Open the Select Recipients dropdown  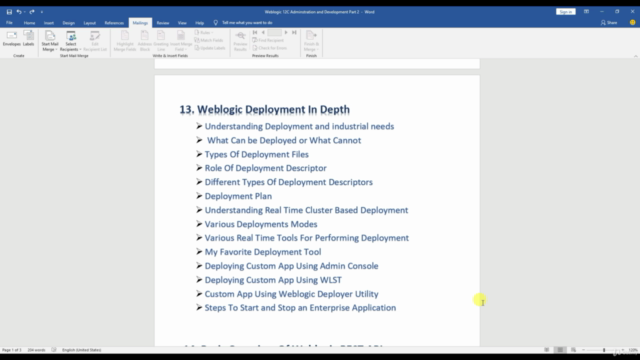71,41
